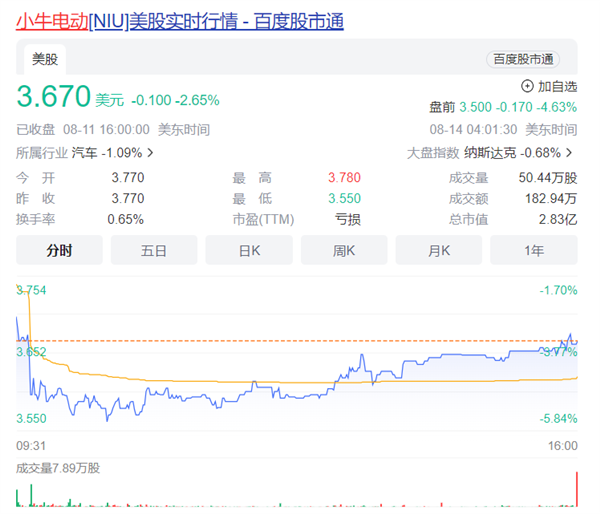Switch the chart to the 周K tab

tap(344, 250)
